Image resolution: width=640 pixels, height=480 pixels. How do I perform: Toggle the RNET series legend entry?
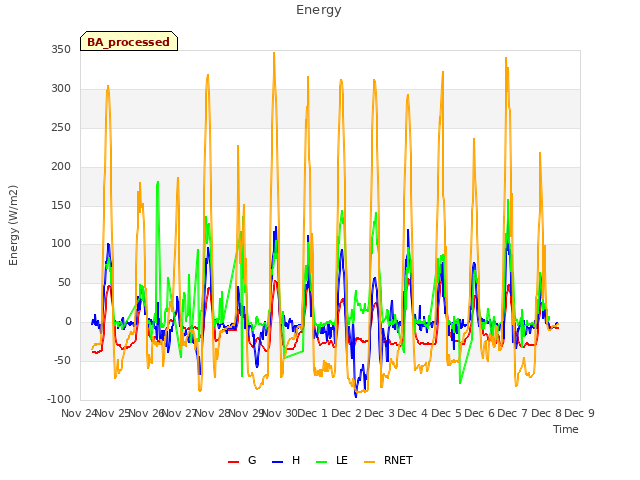pos(388,460)
